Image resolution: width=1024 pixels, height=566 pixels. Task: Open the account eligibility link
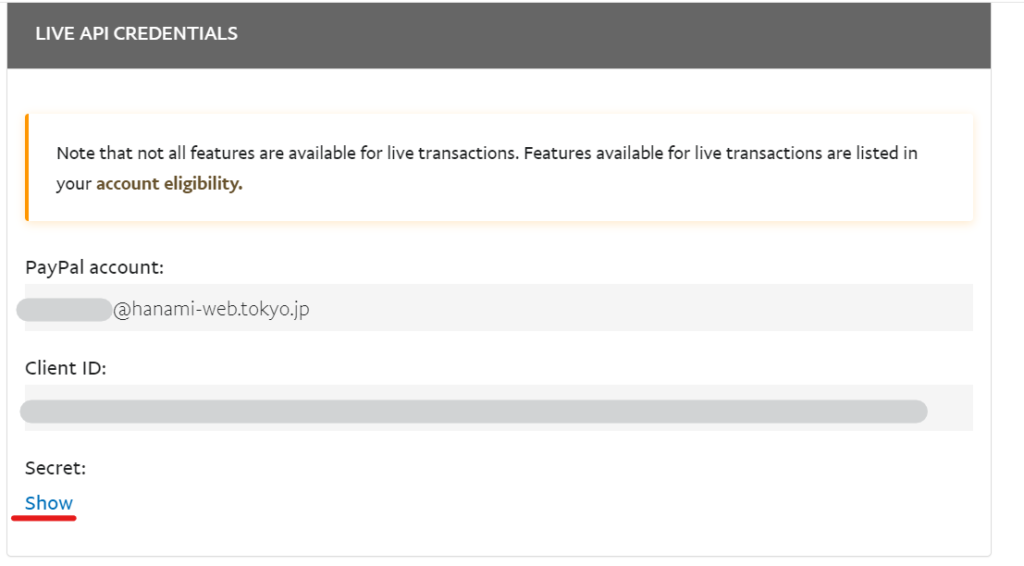coord(169,183)
